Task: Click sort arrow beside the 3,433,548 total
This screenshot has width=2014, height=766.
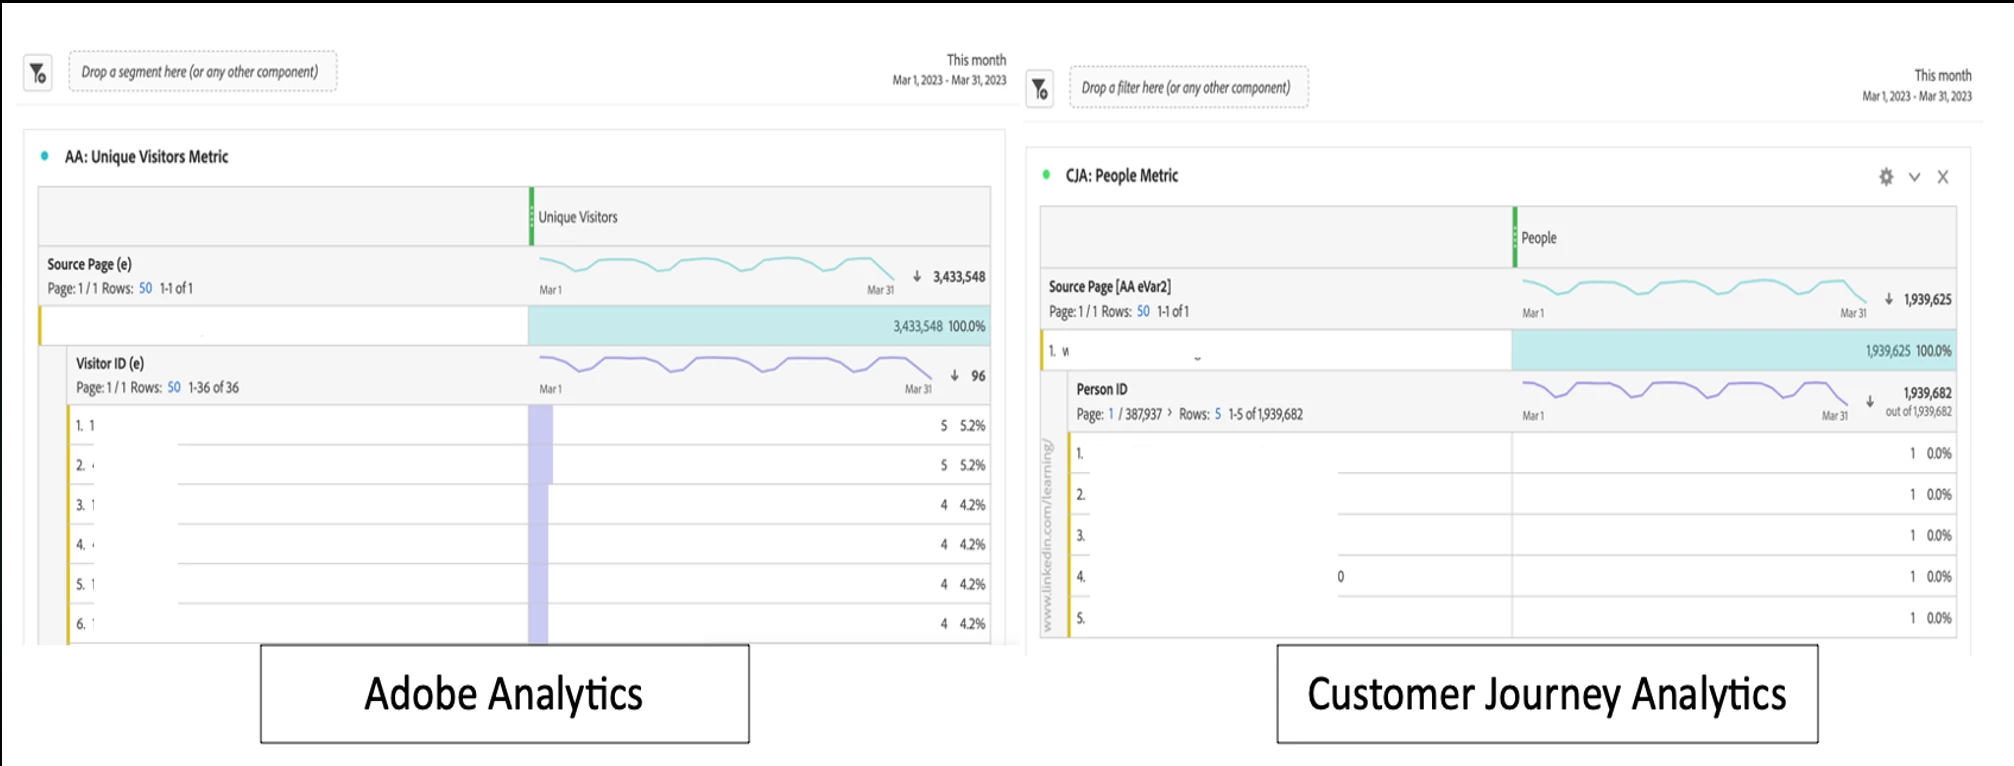Action: 917,276
